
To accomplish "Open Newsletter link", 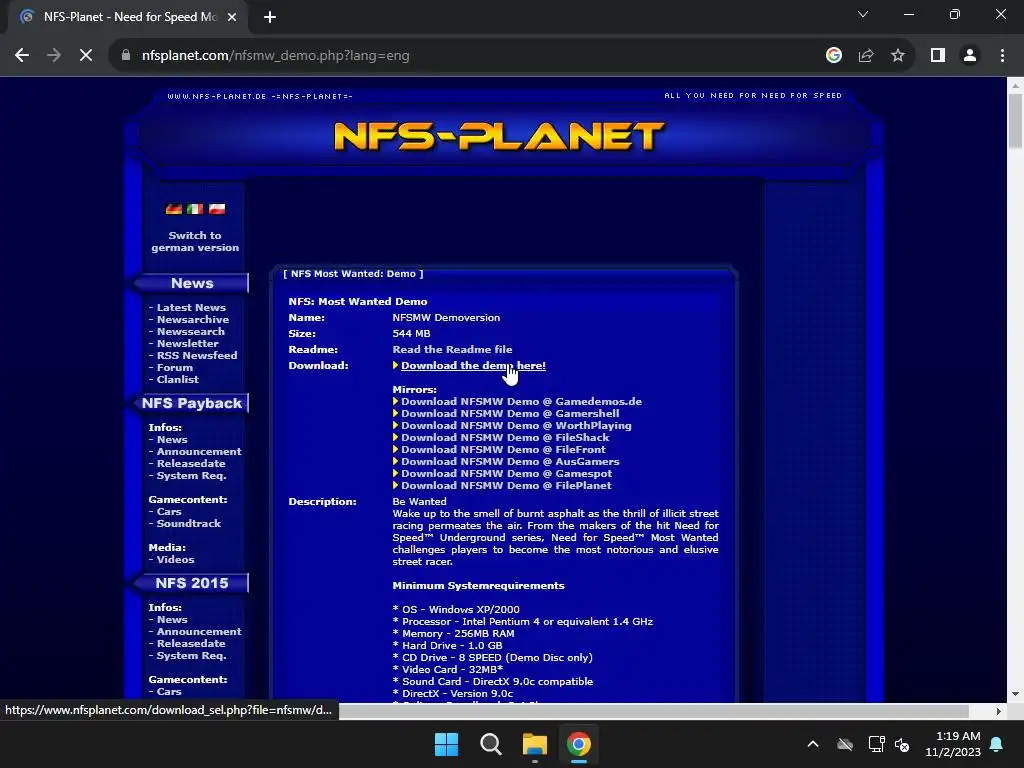I will point(187,344).
